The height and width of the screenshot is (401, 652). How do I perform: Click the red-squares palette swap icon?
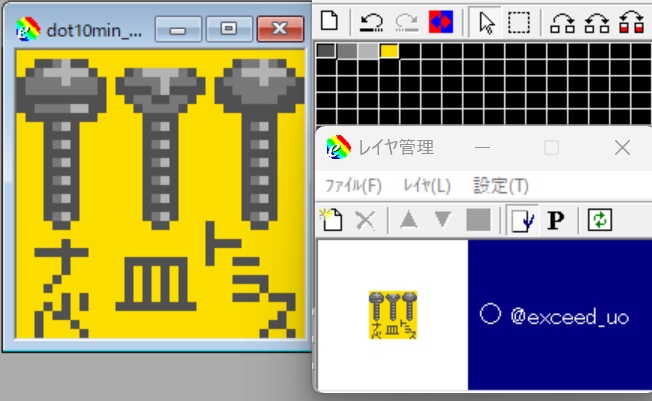click(x=632, y=22)
